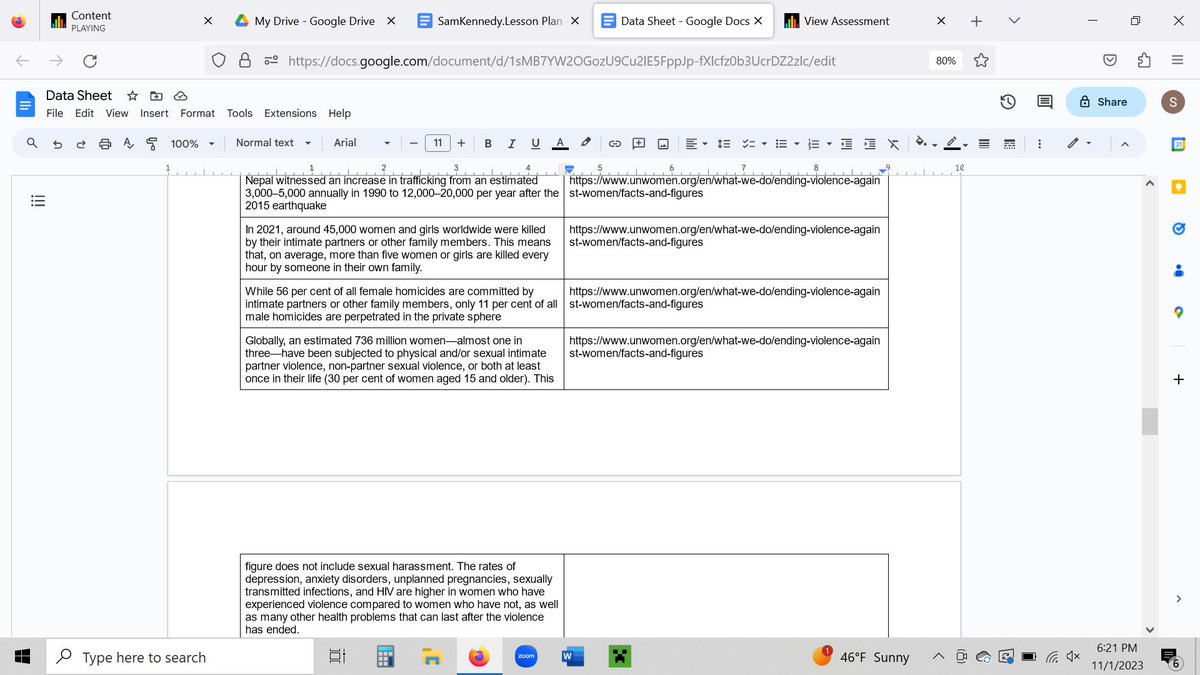Open the highlight color picker
Viewport: 1200px width, 675px height.
(x=586, y=143)
